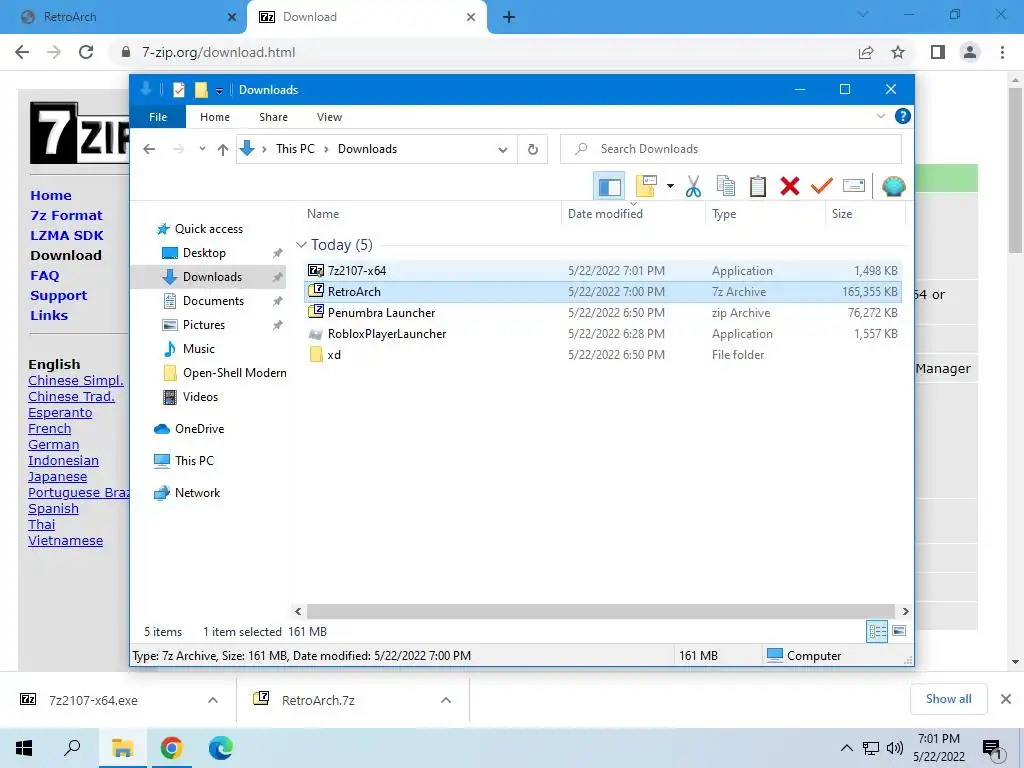Select the RobloxPlayerLauncher file

click(x=604, y=334)
